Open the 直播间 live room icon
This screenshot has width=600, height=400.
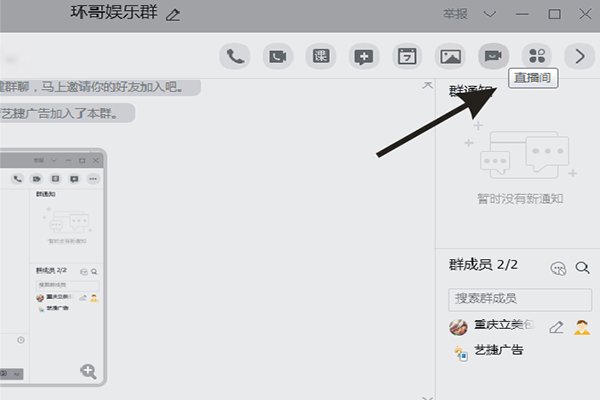494,56
